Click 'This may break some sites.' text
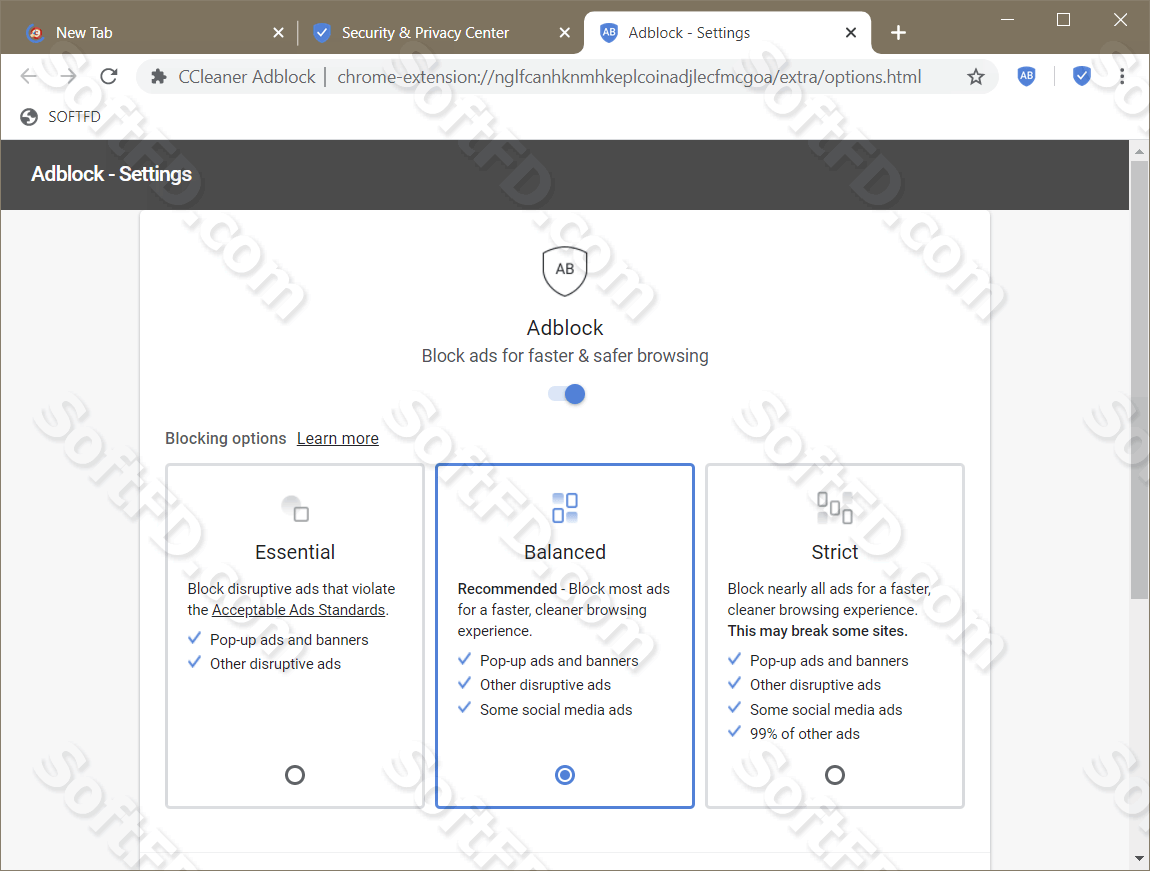1150x871 pixels. (x=817, y=631)
